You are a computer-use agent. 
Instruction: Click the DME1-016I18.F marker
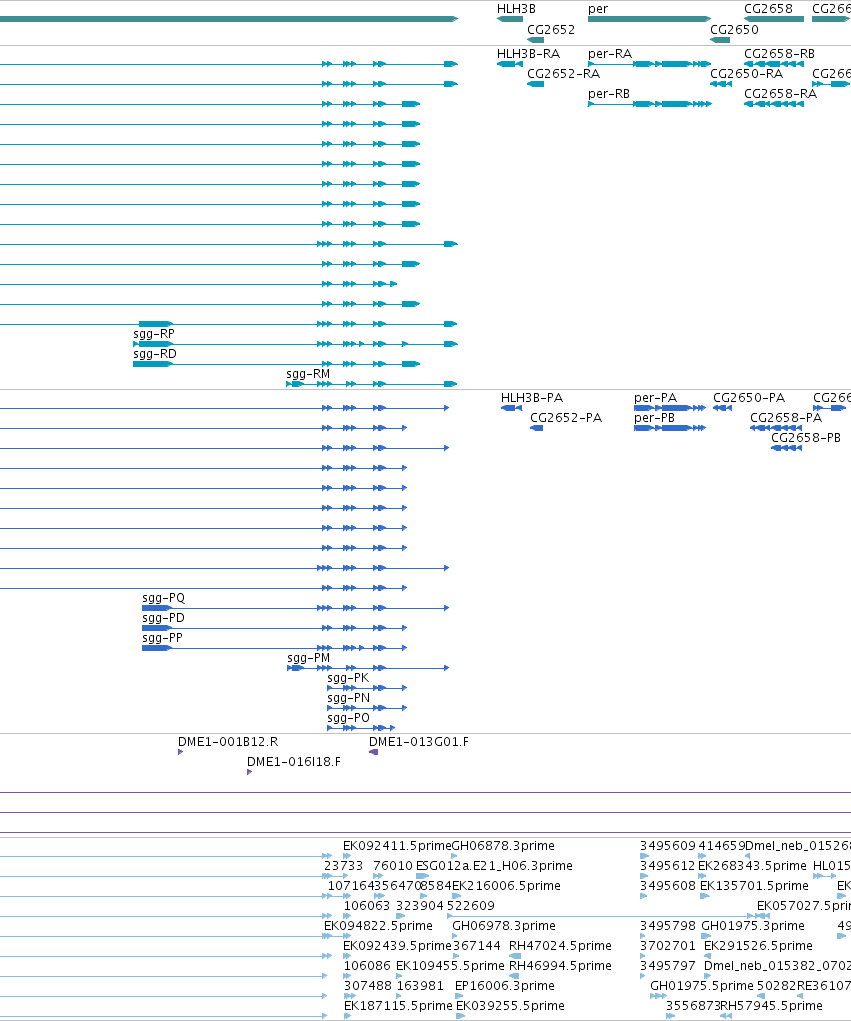[249, 772]
